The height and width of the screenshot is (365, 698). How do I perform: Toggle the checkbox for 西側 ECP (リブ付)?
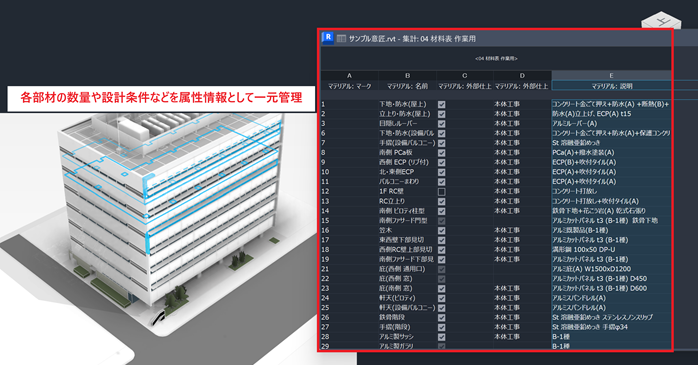click(441, 162)
